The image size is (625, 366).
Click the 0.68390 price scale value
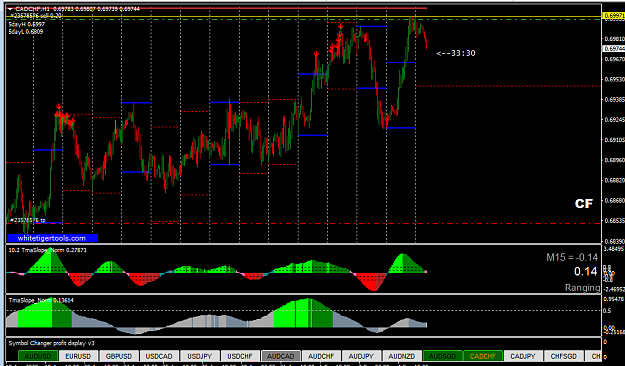coord(615,241)
